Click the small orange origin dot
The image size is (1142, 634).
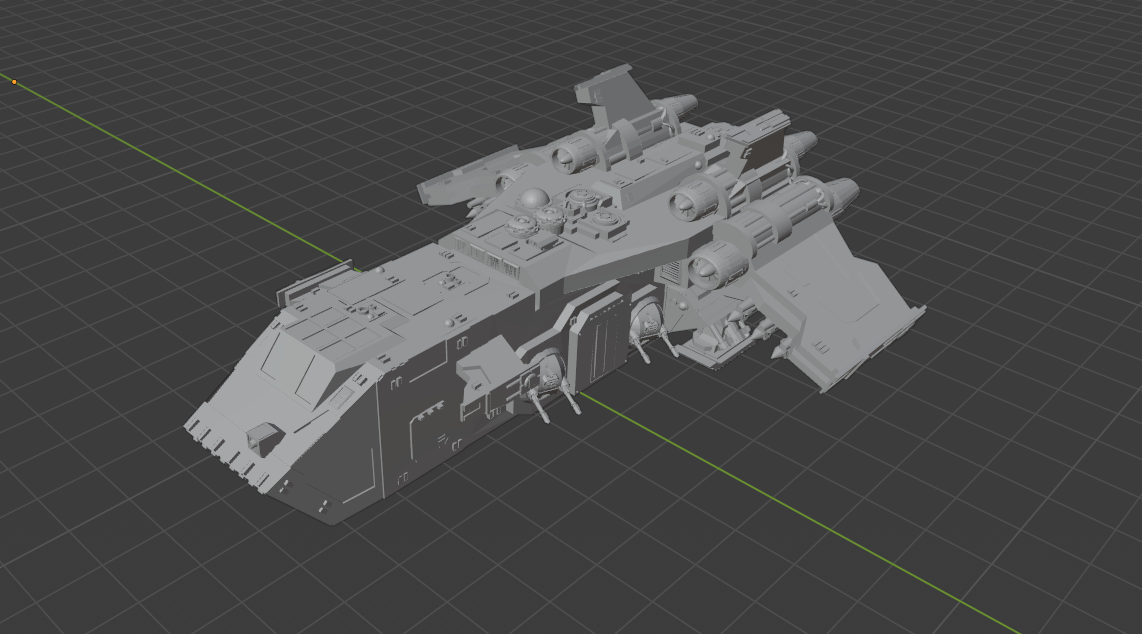click(14, 82)
